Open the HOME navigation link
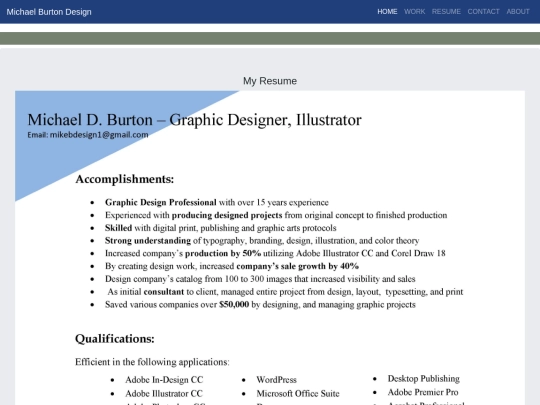The height and width of the screenshot is (405, 540). [387, 12]
